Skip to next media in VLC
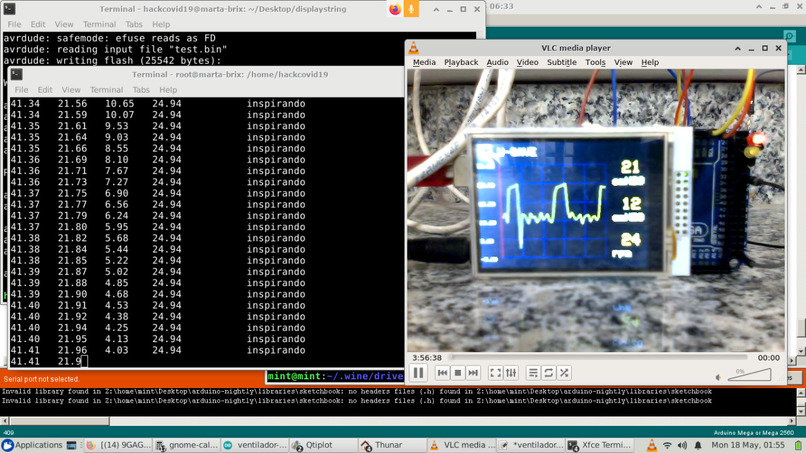This screenshot has width=806, height=453. click(473, 373)
